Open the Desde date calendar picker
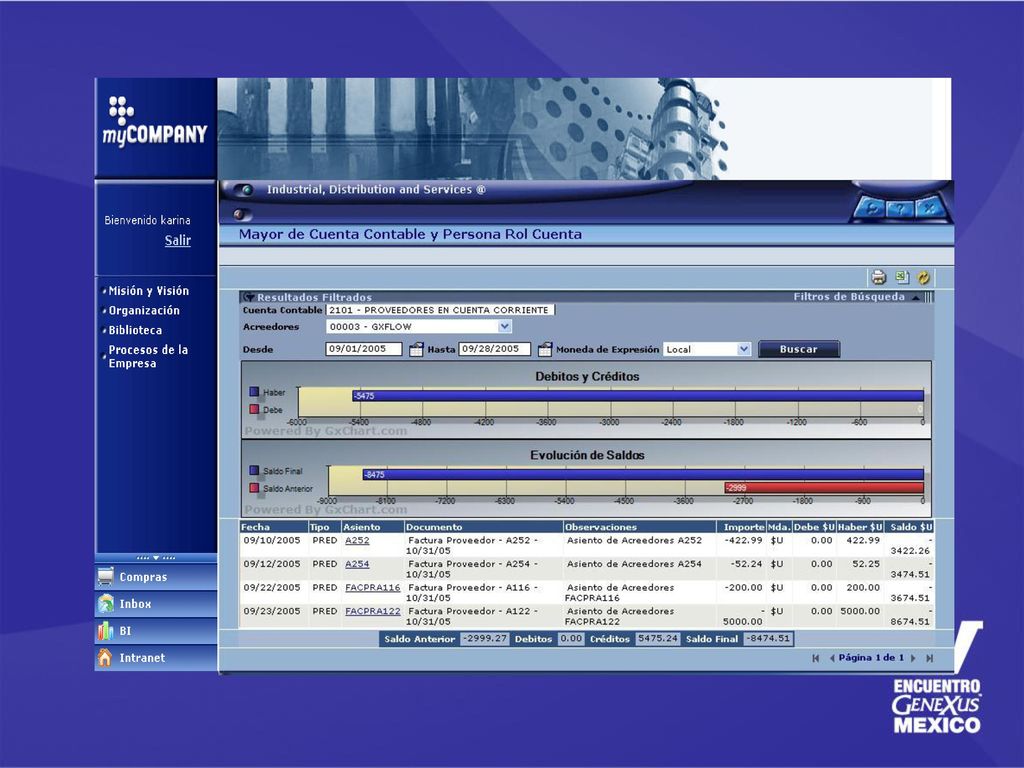The height and width of the screenshot is (768, 1024). [x=415, y=349]
